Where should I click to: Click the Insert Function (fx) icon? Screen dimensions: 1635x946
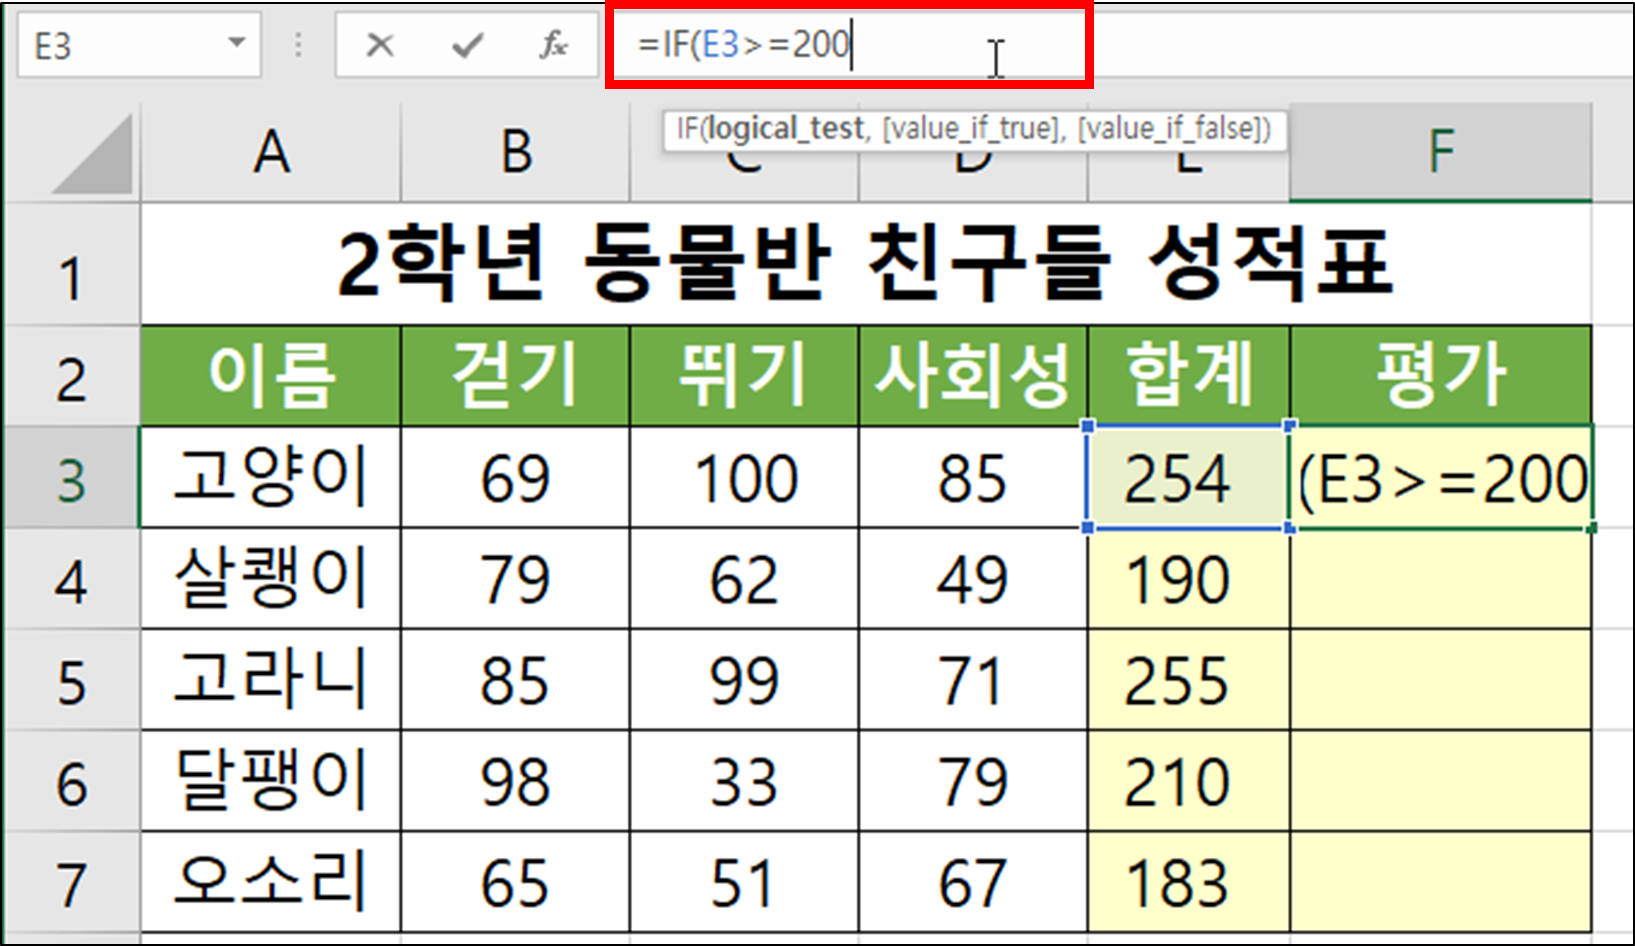[553, 44]
